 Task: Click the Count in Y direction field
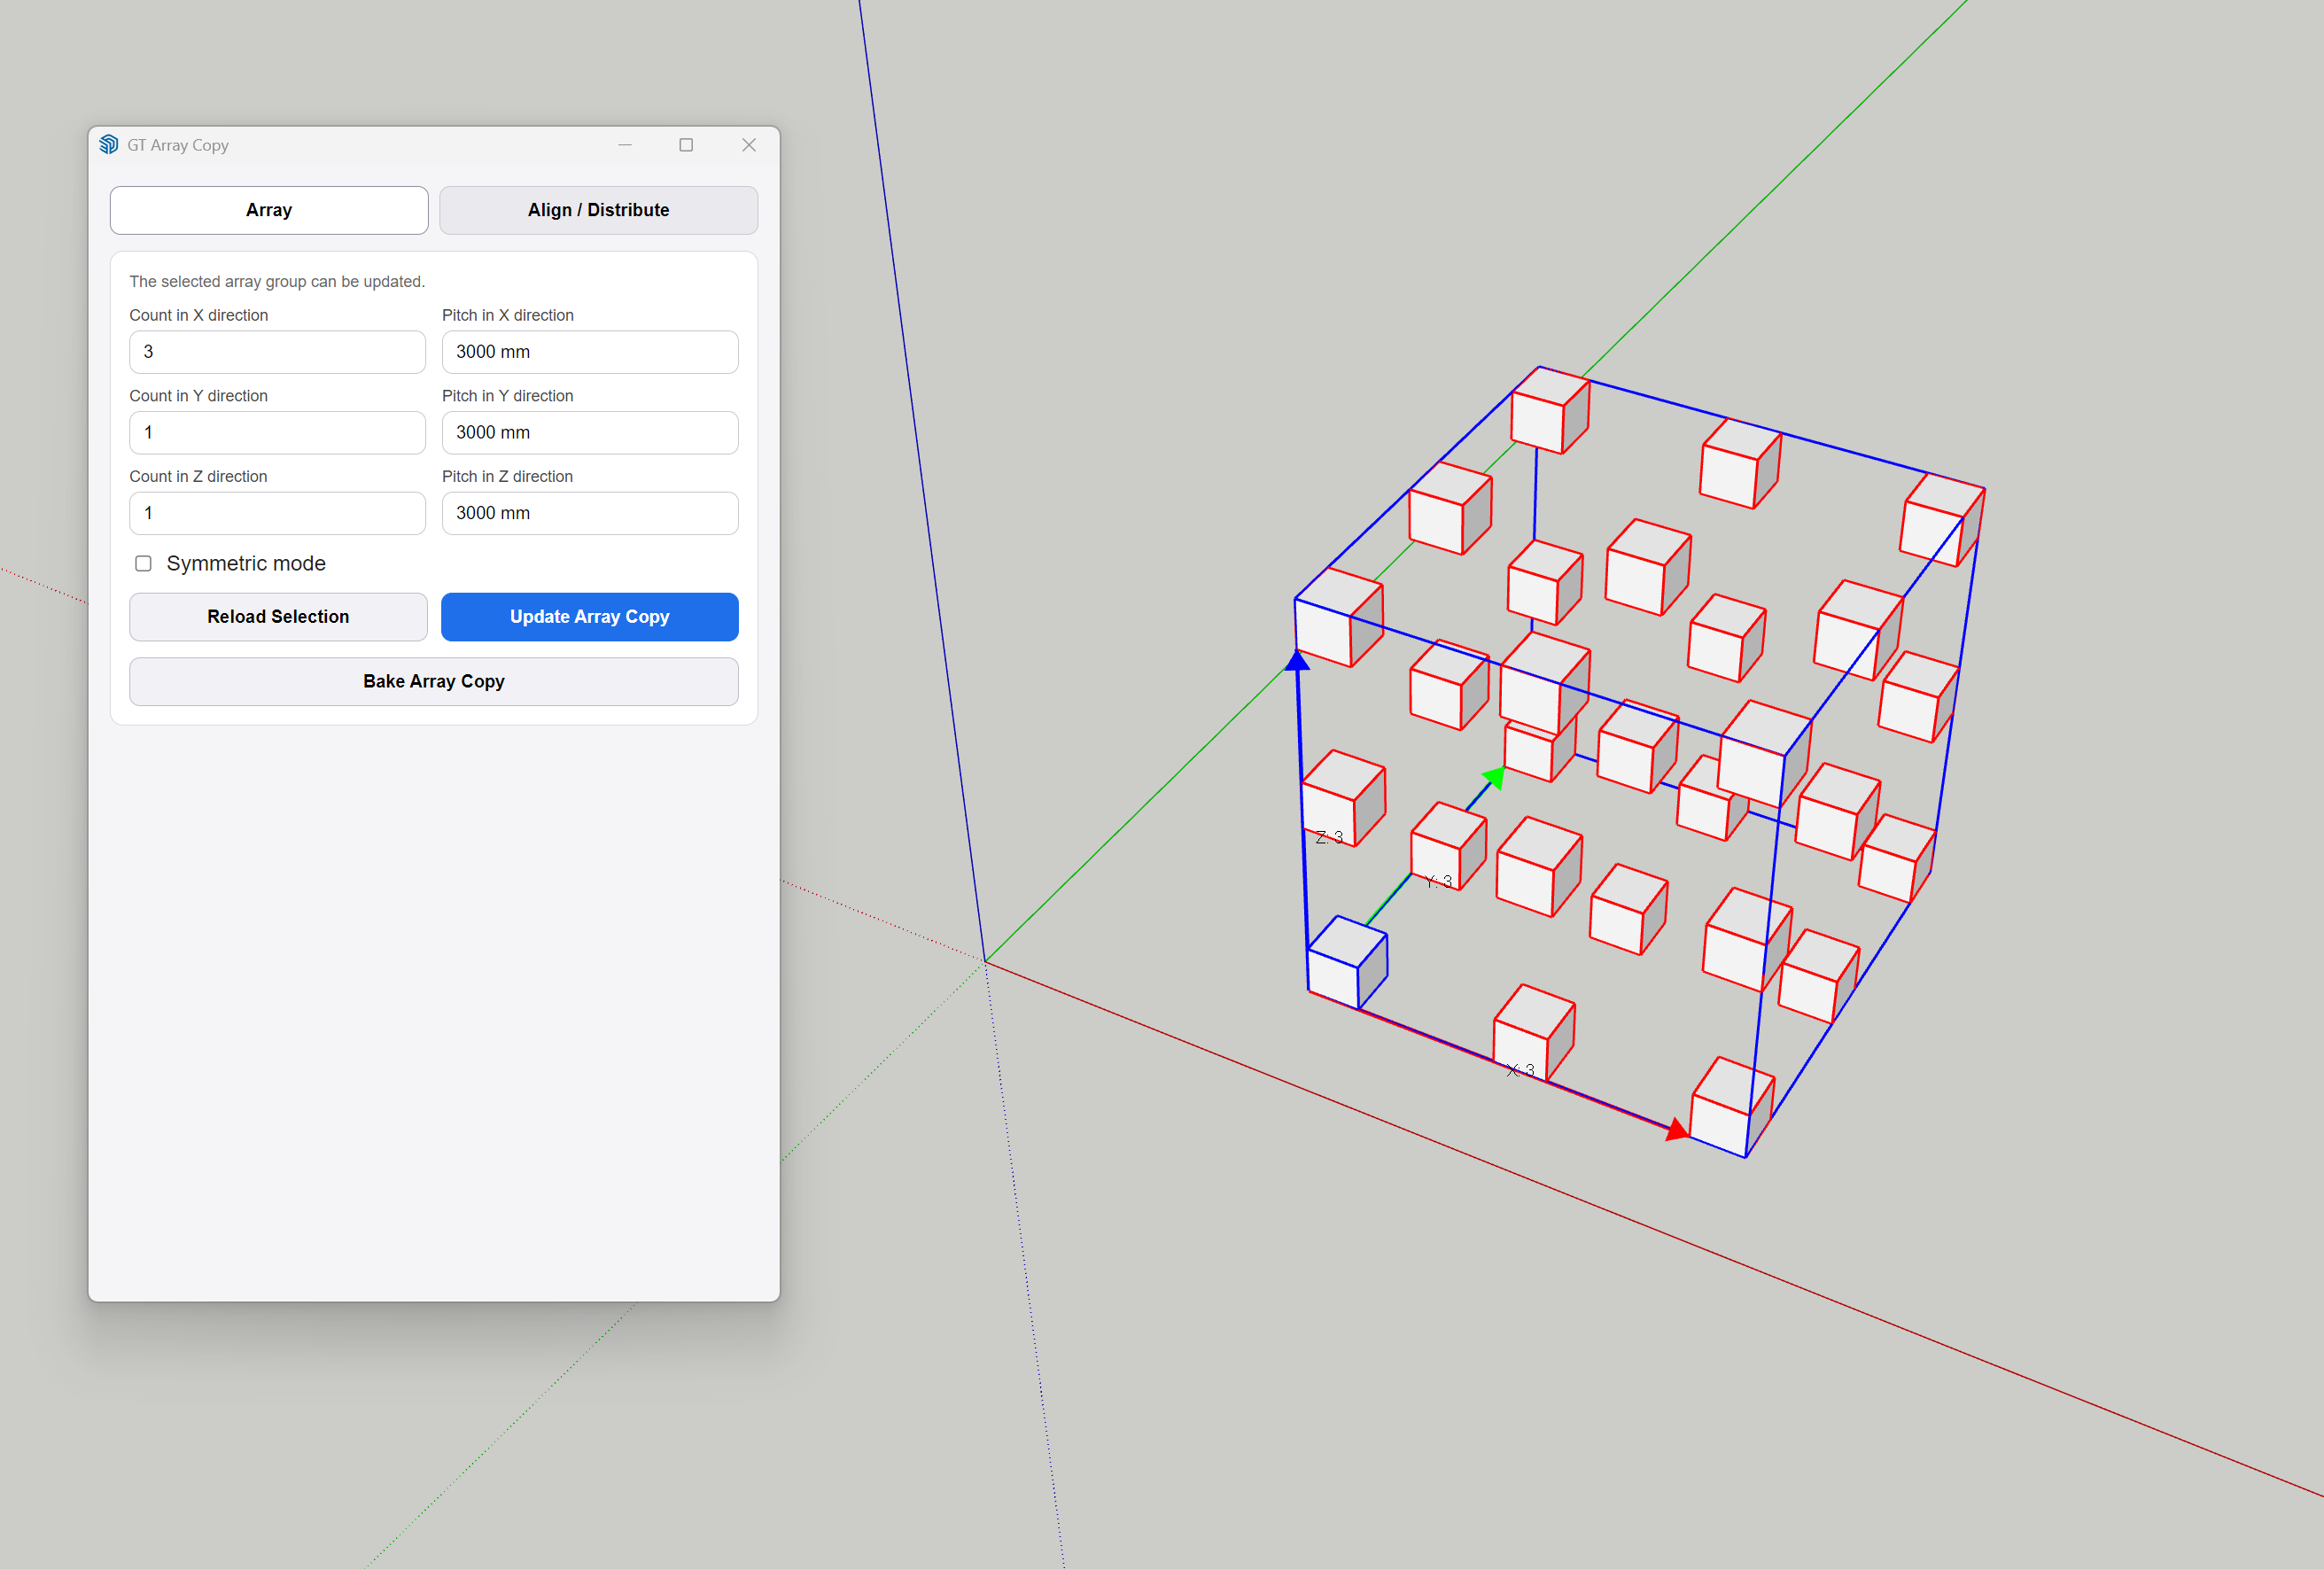tap(277, 433)
